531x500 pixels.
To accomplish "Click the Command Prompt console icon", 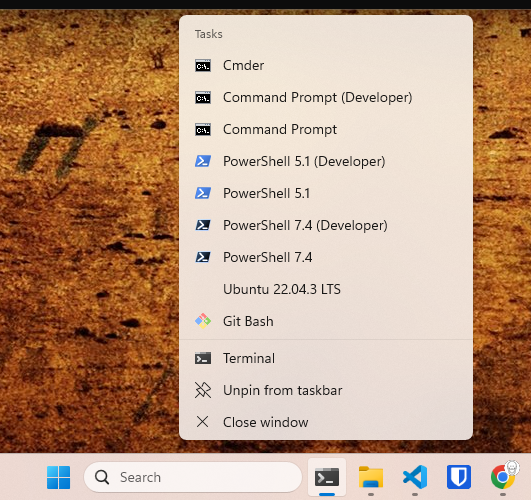I will coord(203,129).
